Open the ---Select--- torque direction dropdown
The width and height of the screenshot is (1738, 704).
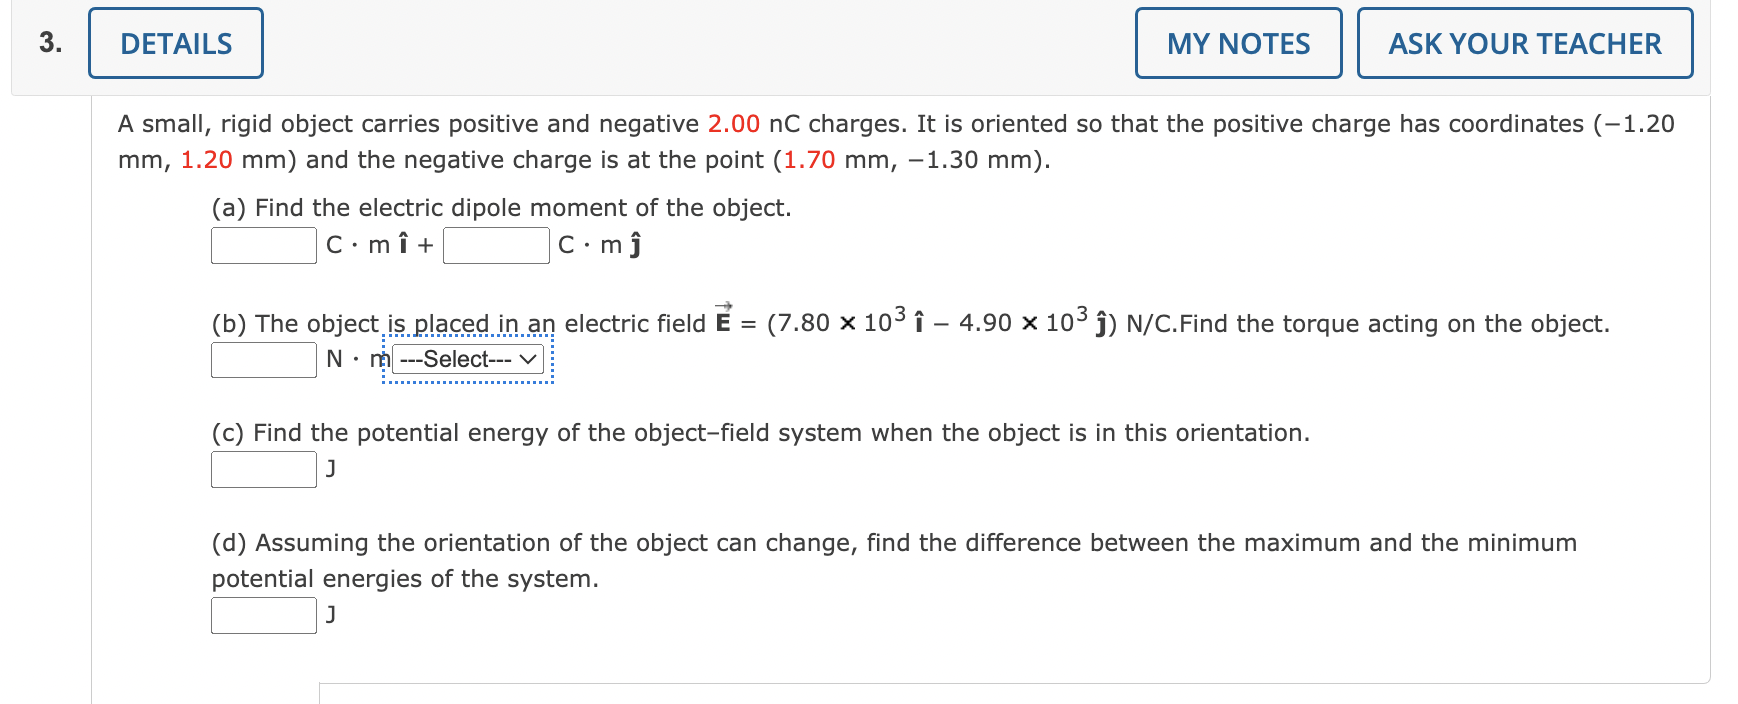(466, 360)
